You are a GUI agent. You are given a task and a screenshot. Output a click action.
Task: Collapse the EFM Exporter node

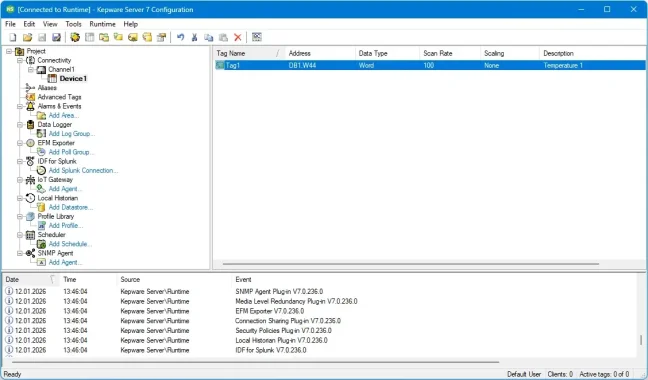tap(19, 143)
